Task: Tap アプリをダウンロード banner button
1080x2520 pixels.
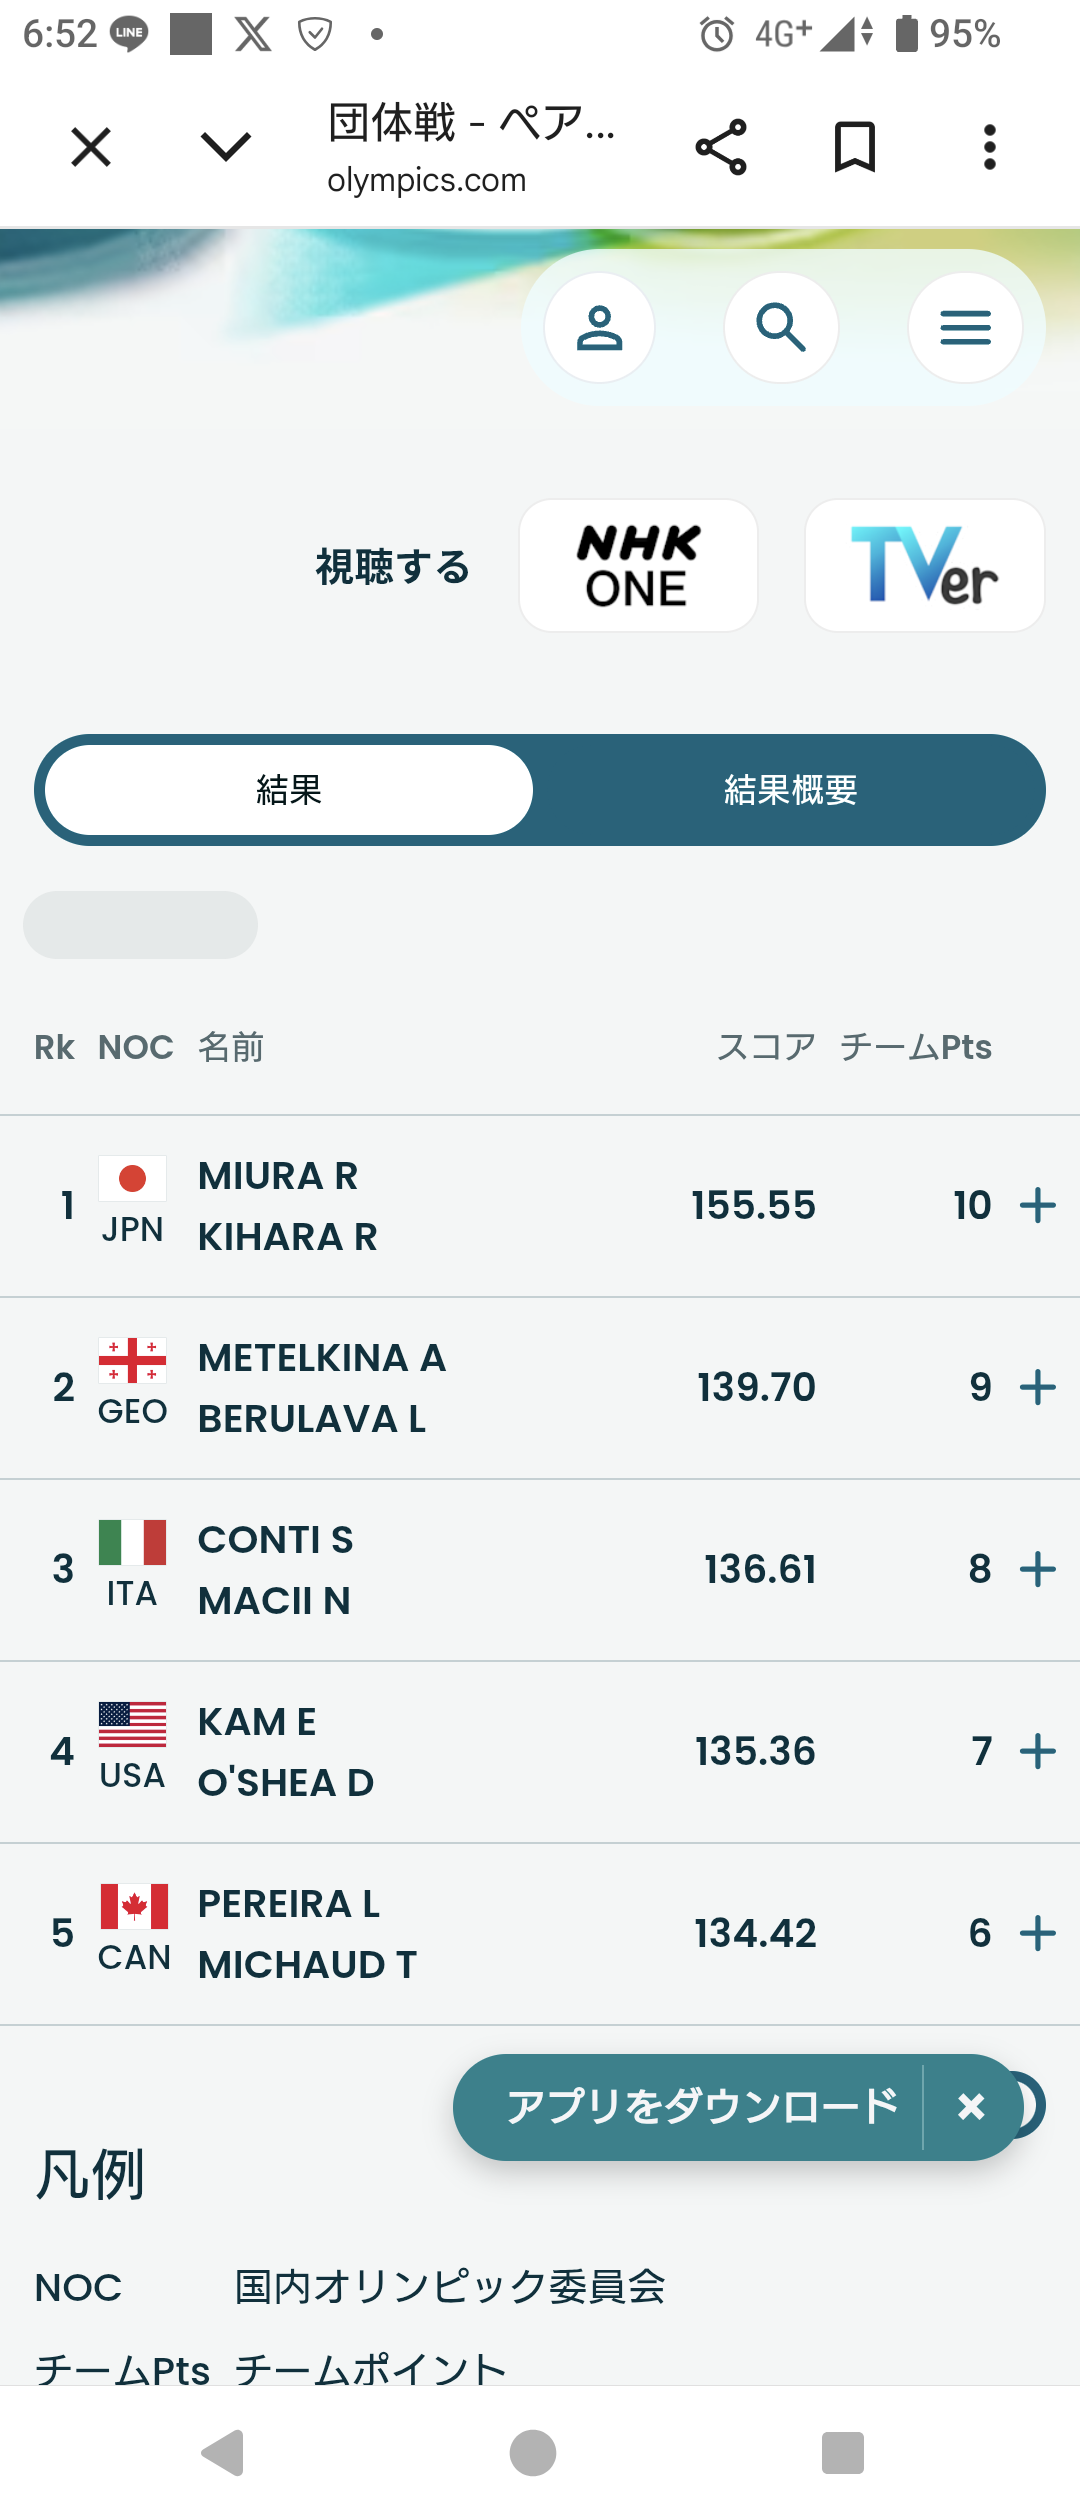Action: click(700, 2108)
